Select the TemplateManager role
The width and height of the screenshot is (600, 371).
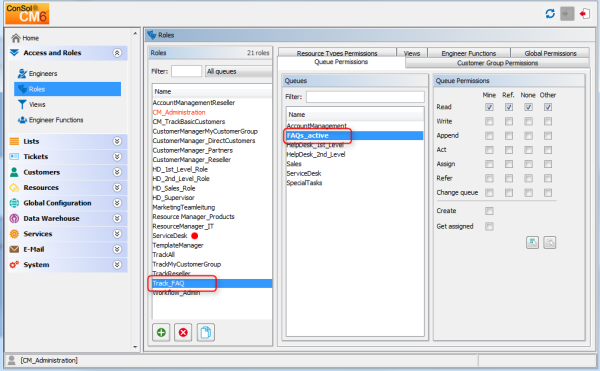pos(178,246)
